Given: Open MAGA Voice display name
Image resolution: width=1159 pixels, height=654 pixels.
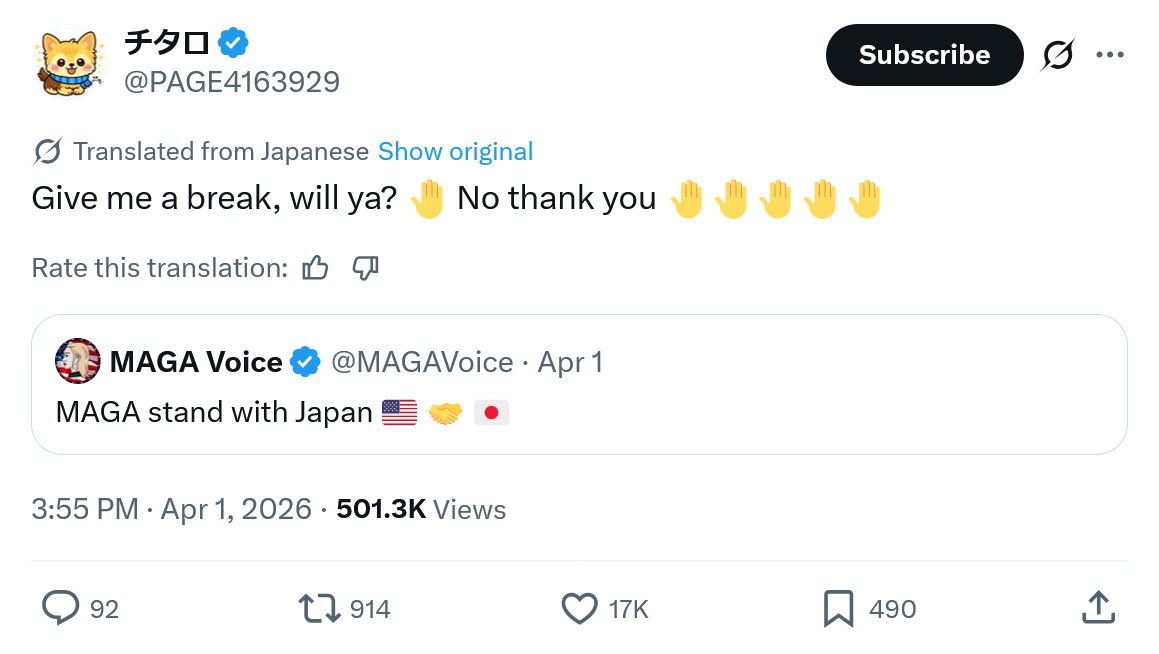Looking at the screenshot, I should pos(196,362).
